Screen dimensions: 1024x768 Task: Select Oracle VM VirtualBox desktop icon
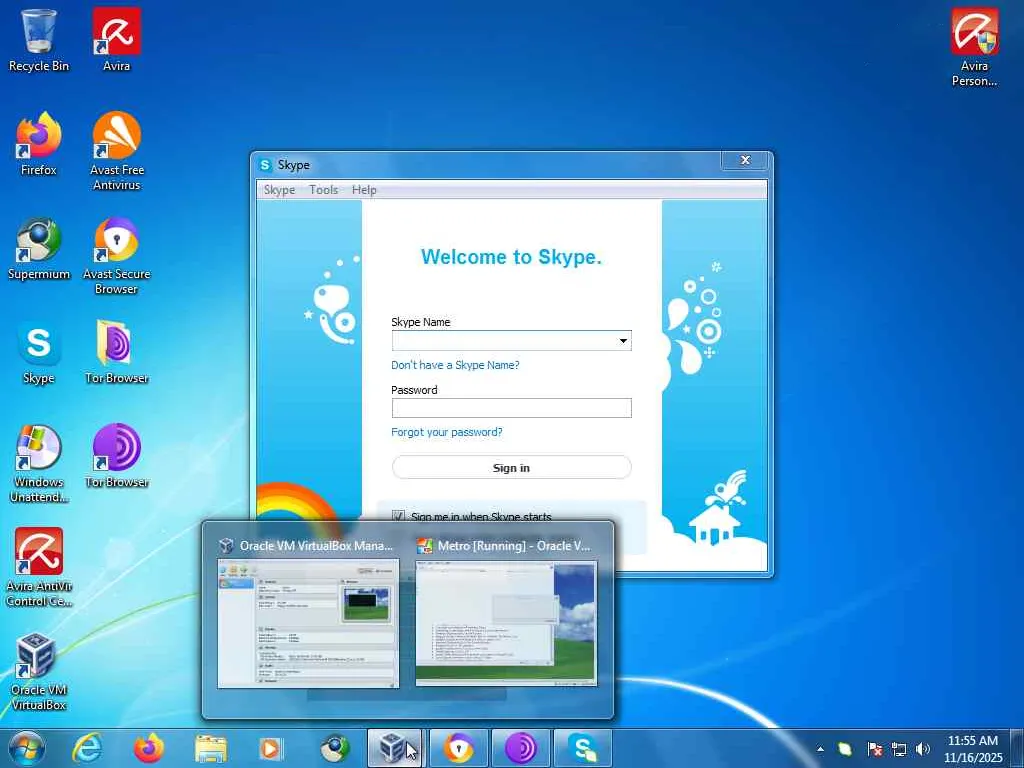(39, 671)
